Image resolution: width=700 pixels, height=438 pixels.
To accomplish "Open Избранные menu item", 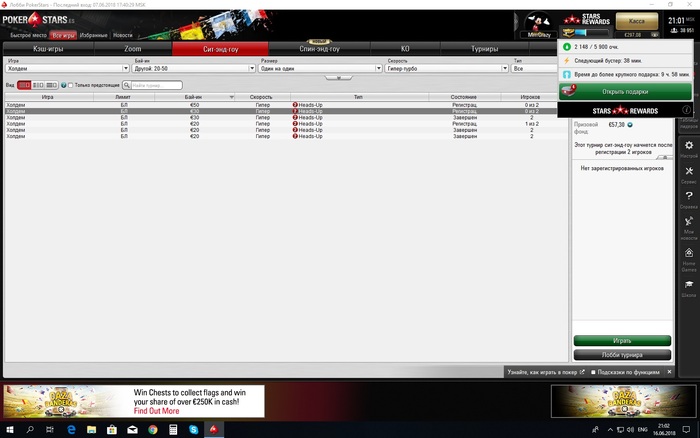I will [93, 35].
